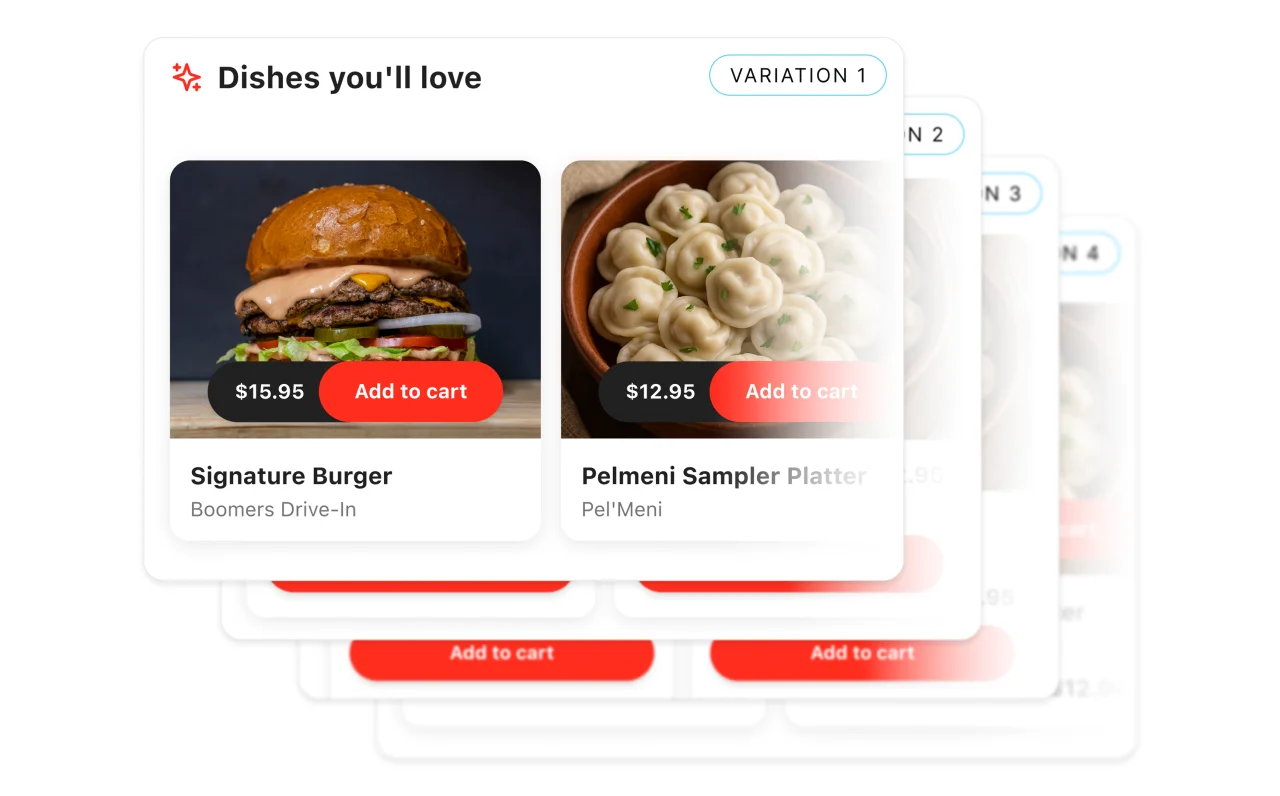Open the Signature Burger photo

pyautogui.click(x=355, y=299)
